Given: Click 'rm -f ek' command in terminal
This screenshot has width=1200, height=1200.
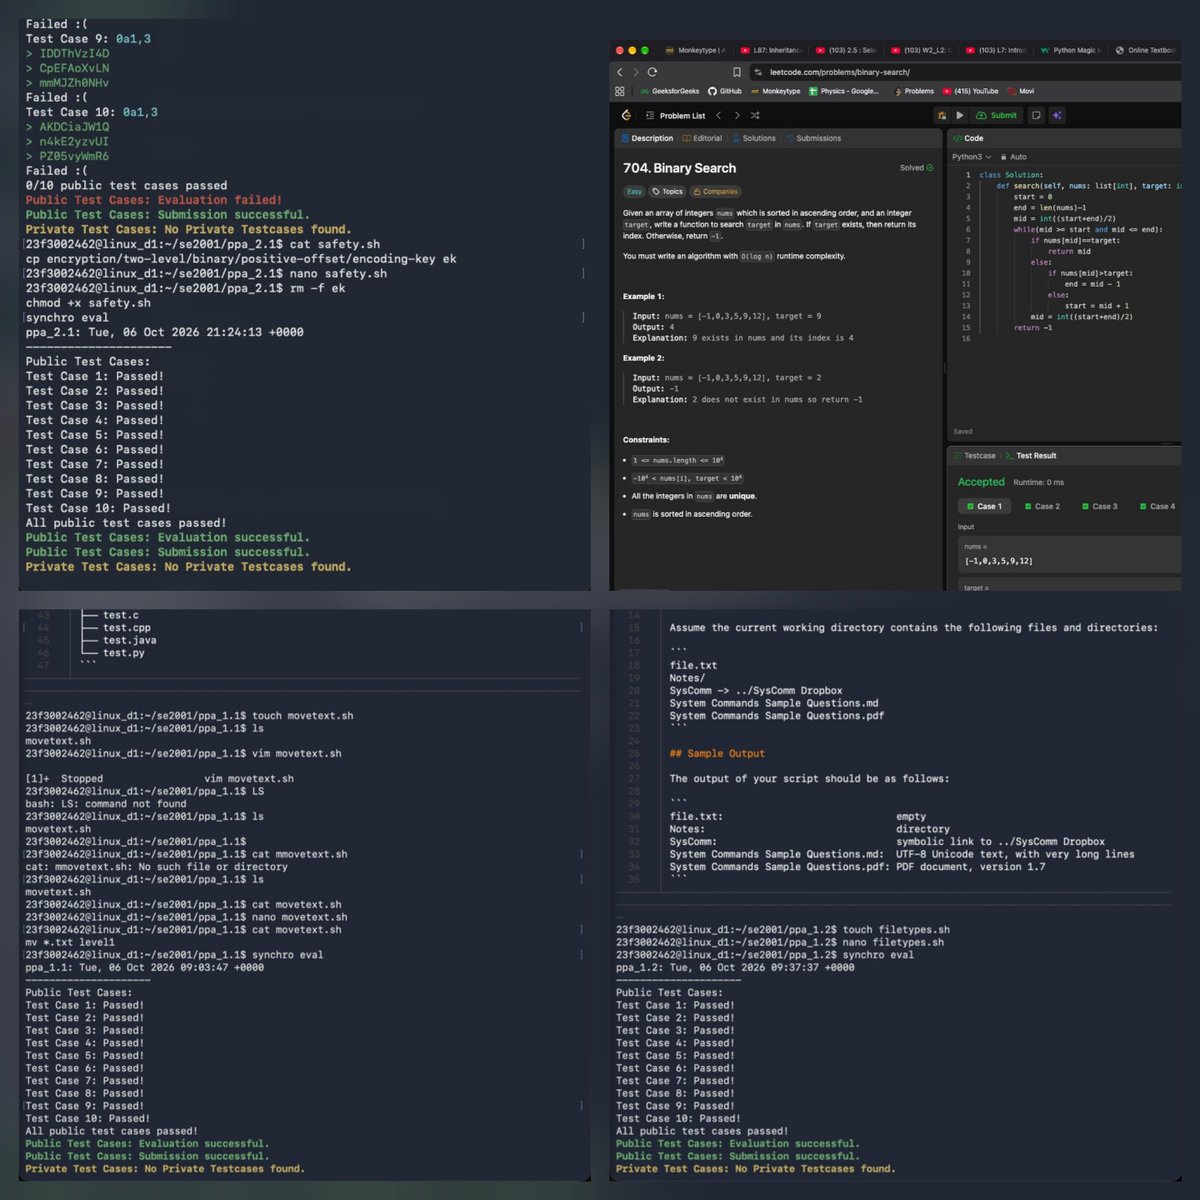Looking at the screenshot, I should click(x=318, y=288).
